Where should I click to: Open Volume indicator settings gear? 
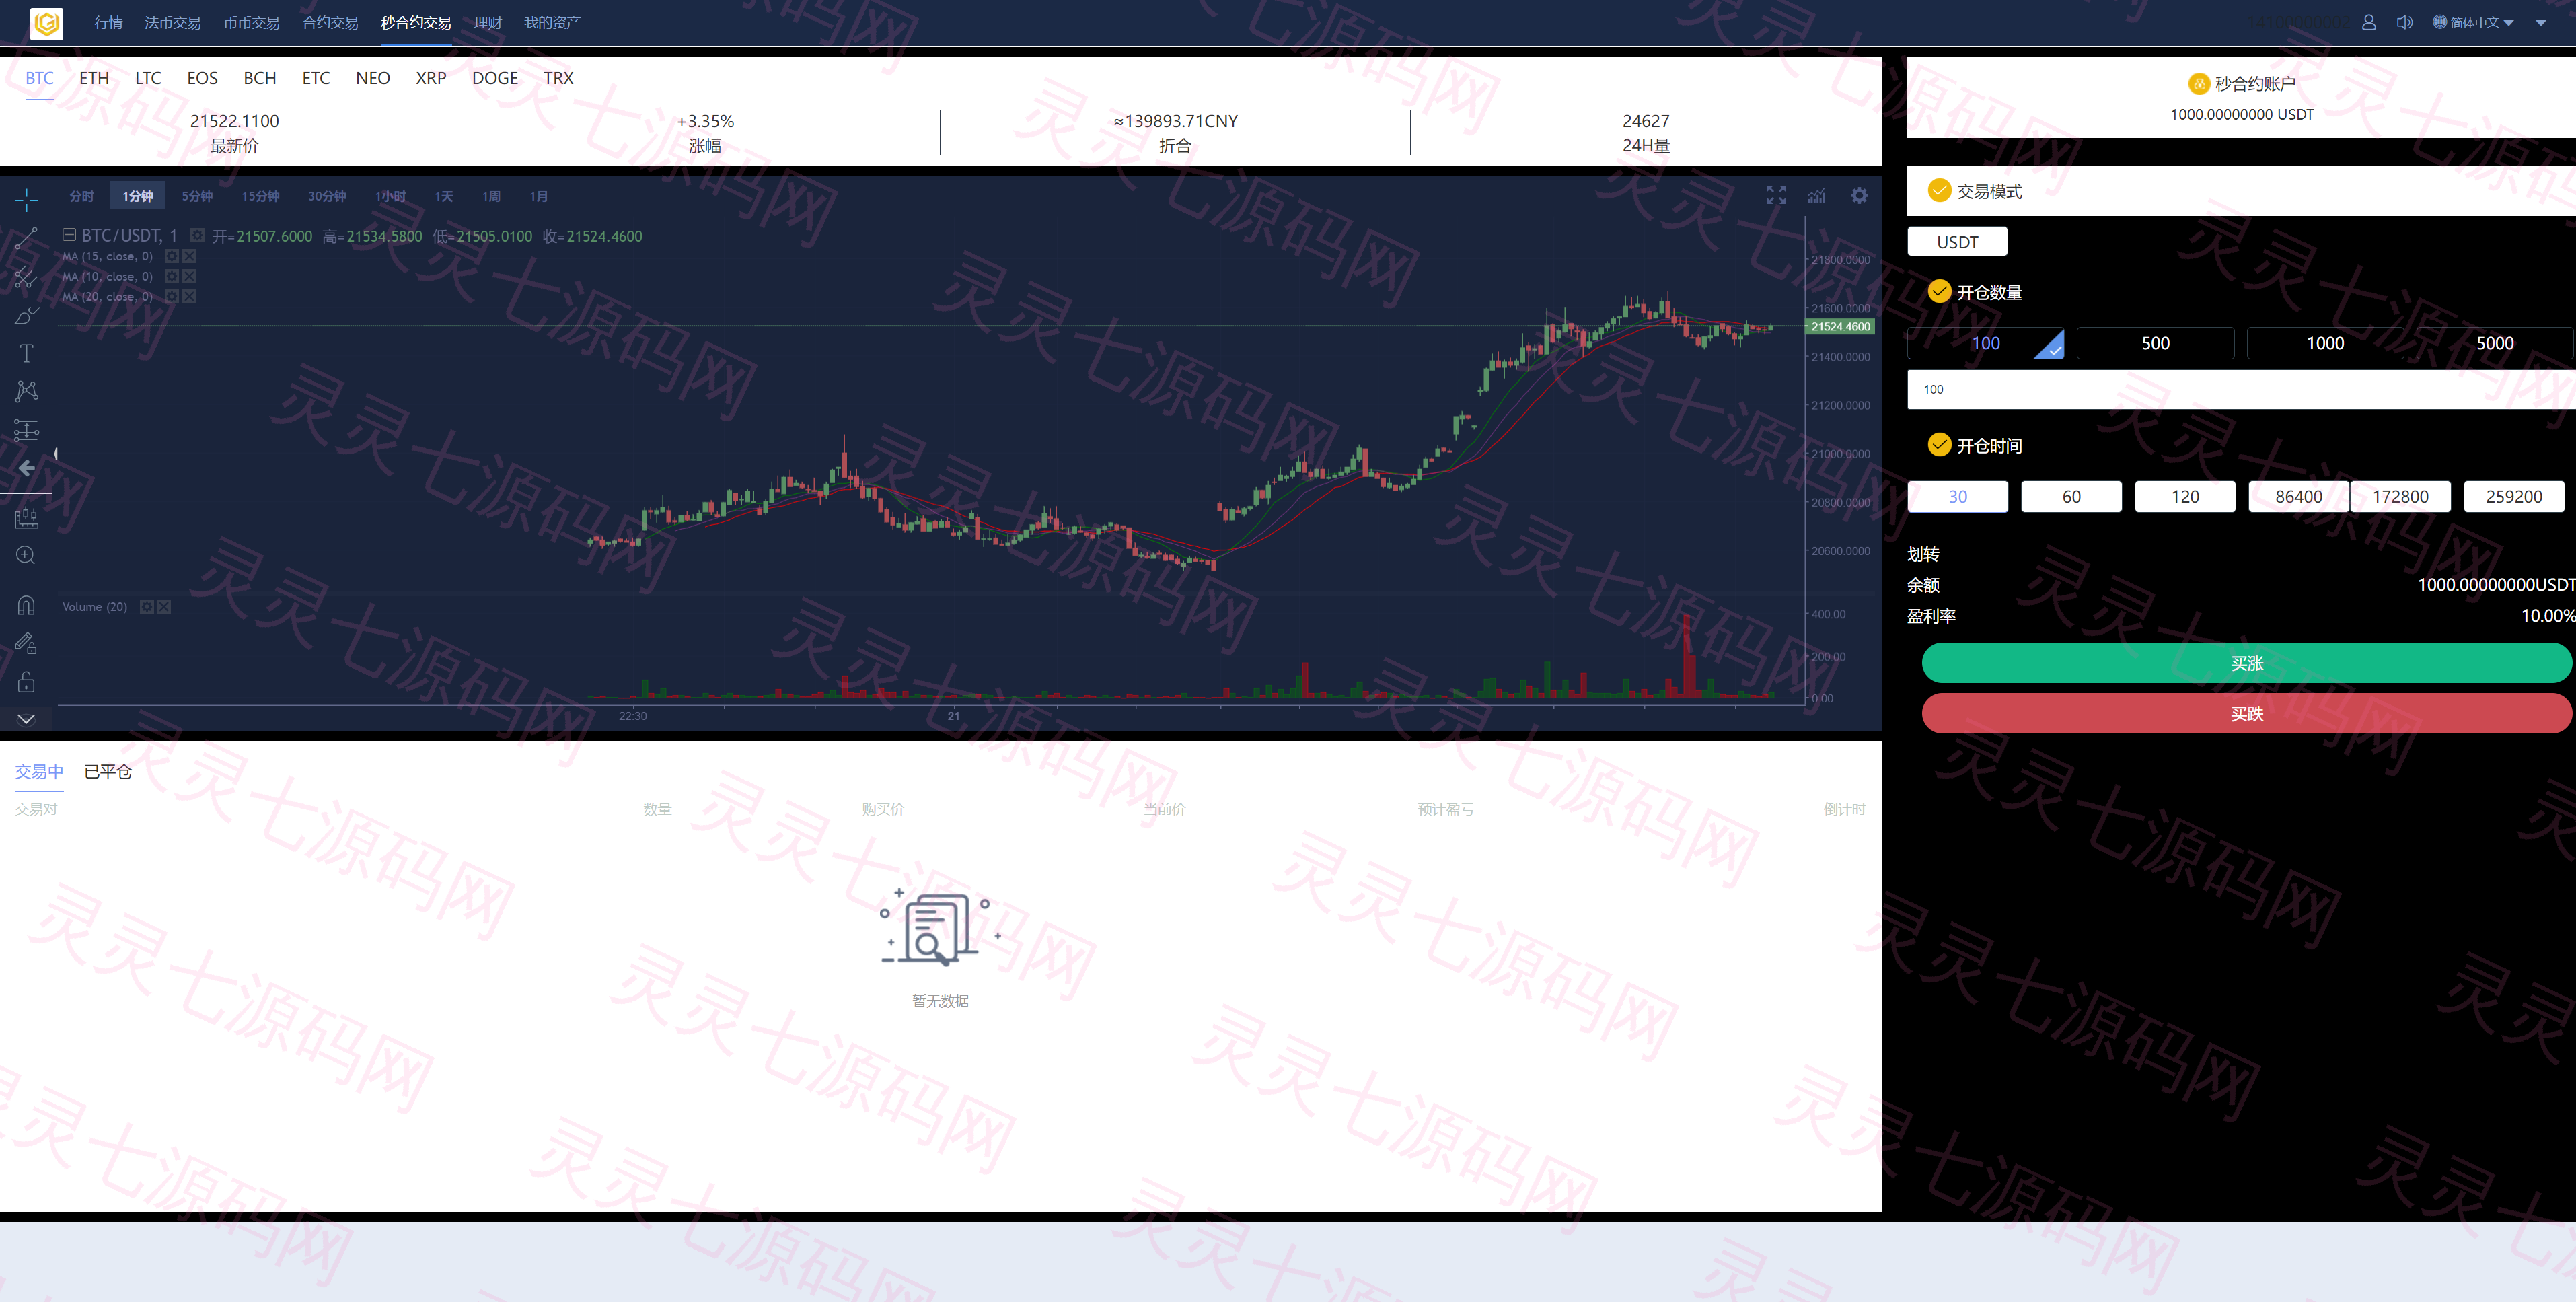click(147, 606)
